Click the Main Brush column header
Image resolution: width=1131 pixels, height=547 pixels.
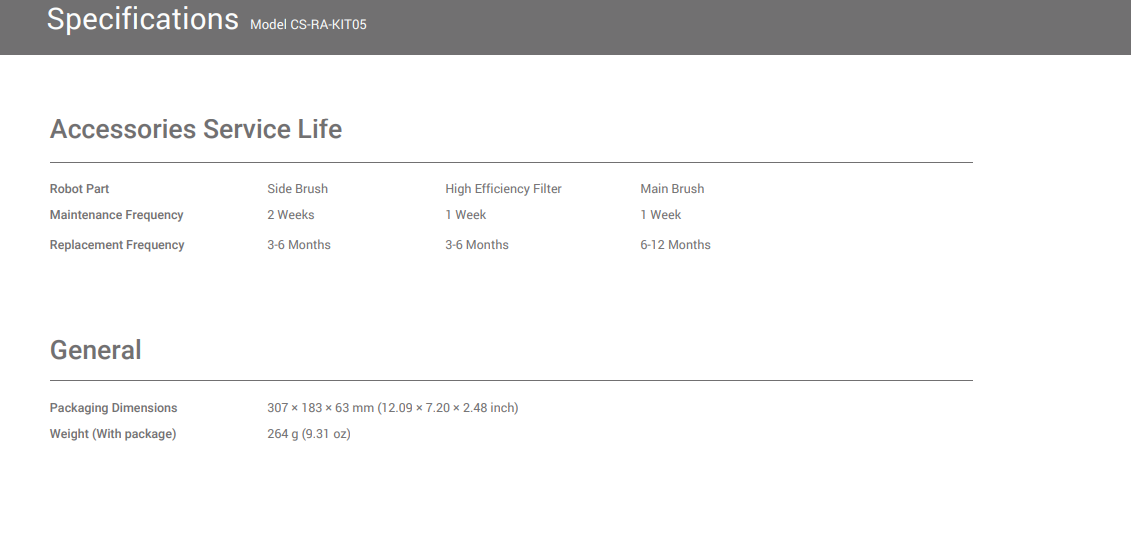click(x=672, y=189)
